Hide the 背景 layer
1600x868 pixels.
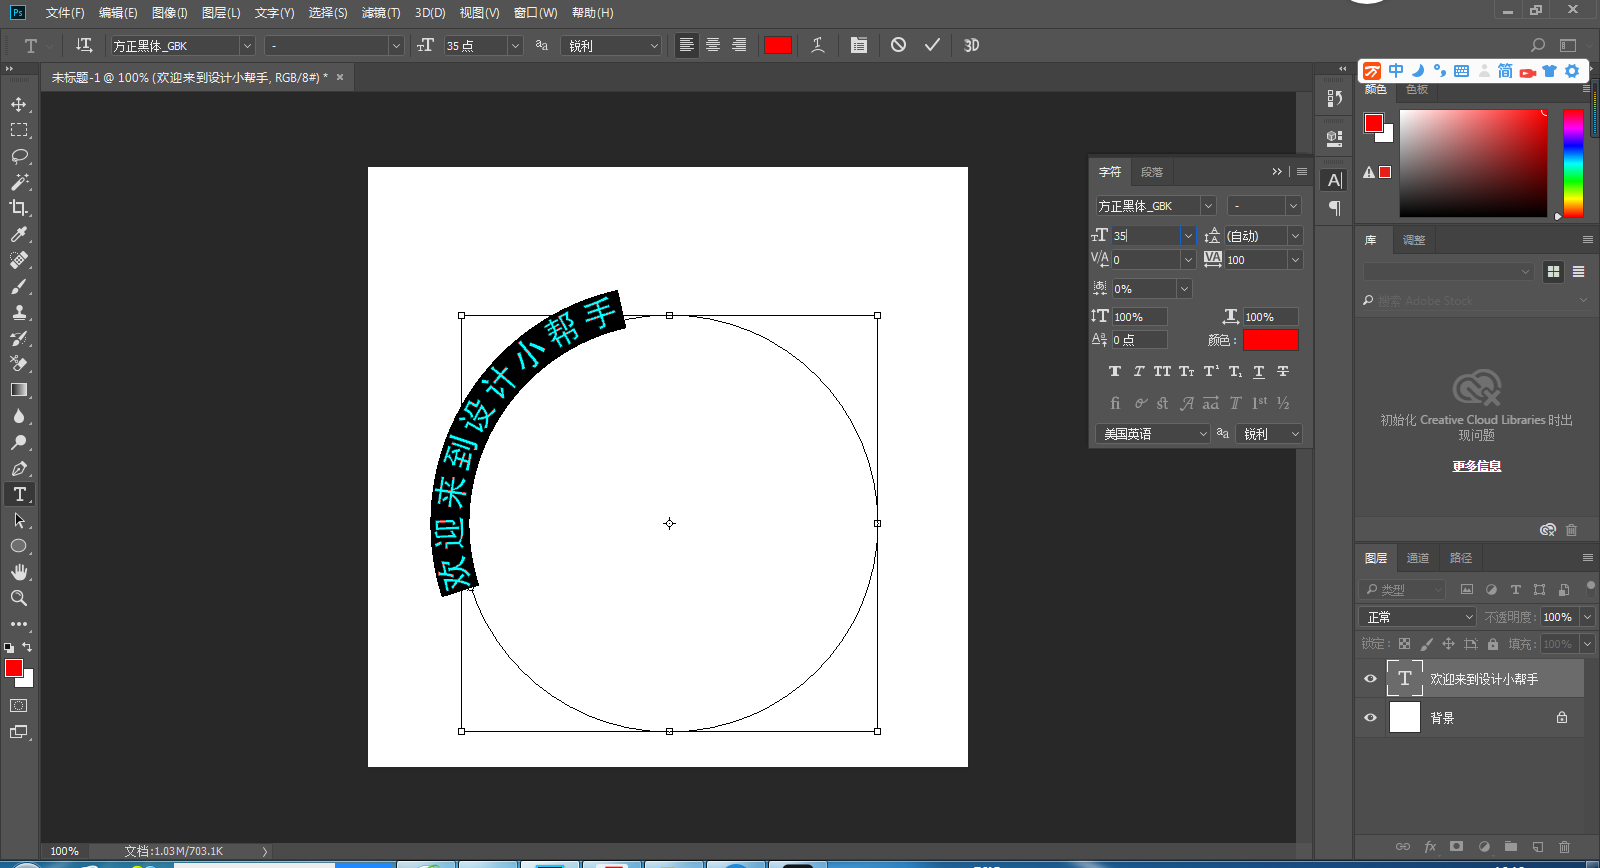[1371, 717]
